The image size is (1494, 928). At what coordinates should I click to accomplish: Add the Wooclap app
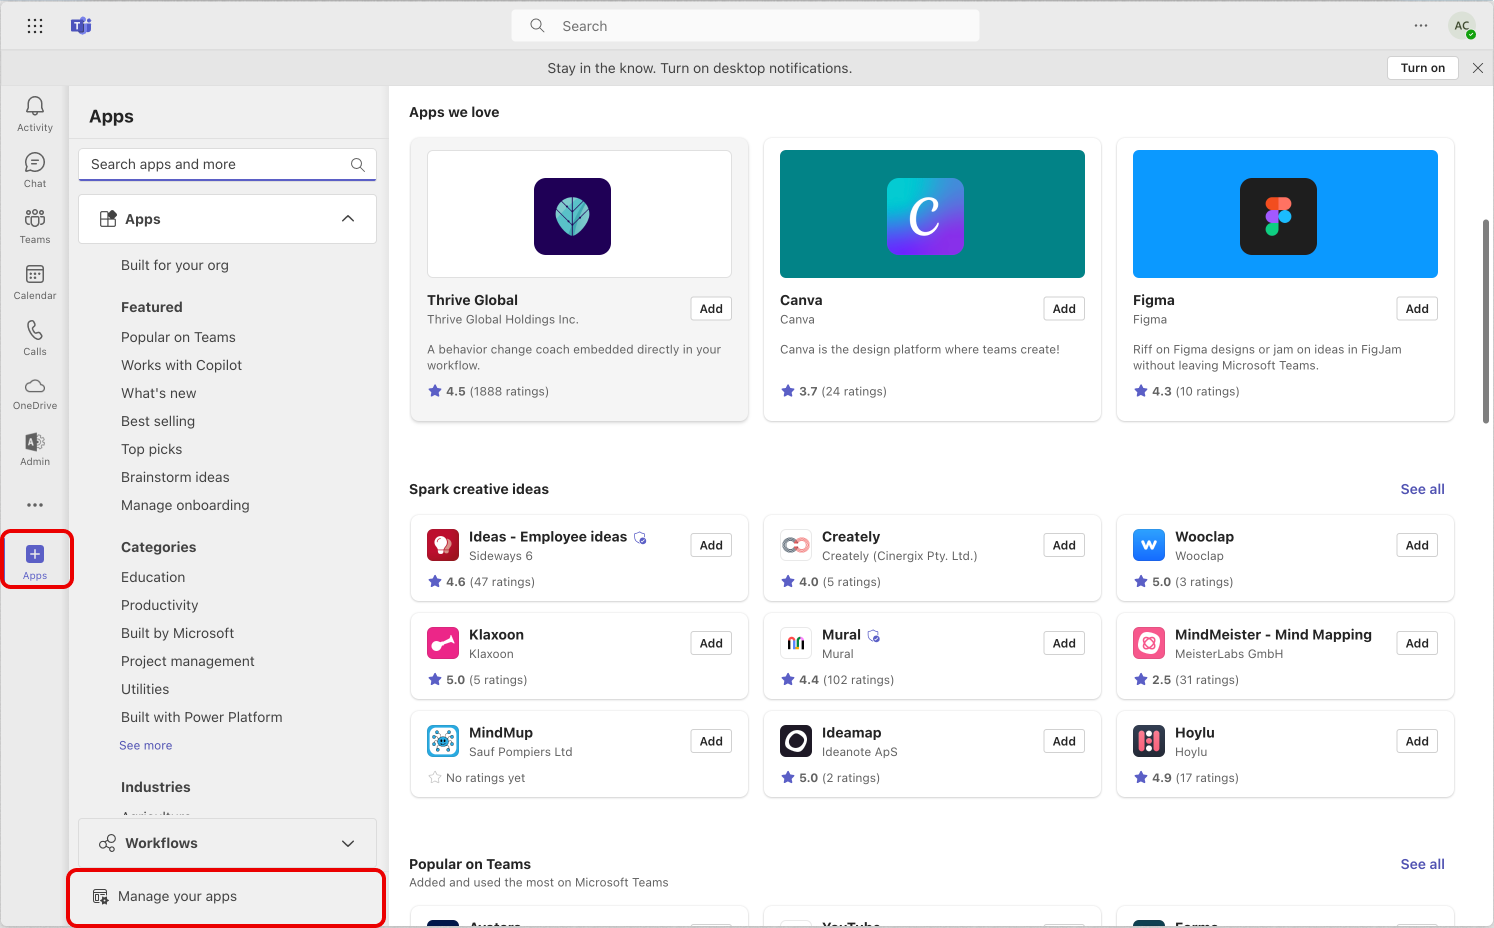coord(1417,545)
